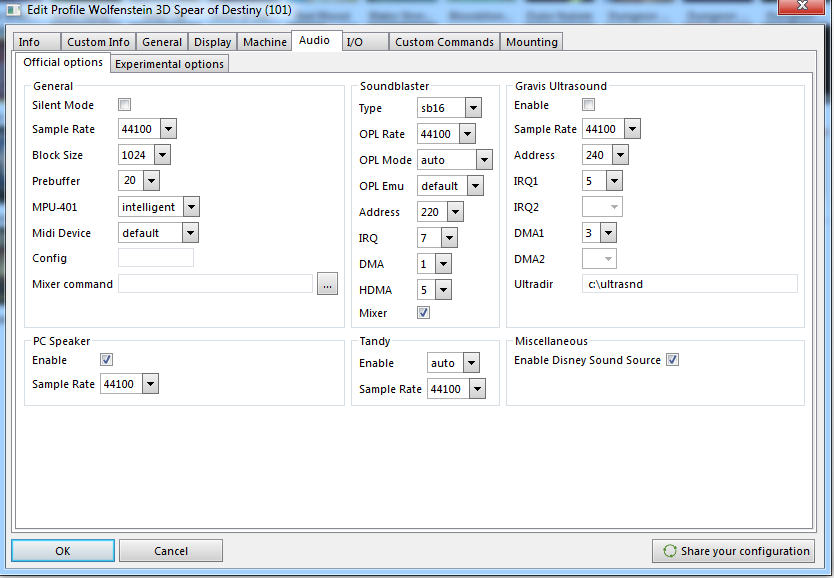Open Soundblaster Type sb16 dropdown
This screenshot has width=834, height=578.
pyautogui.click(x=473, y=108)
